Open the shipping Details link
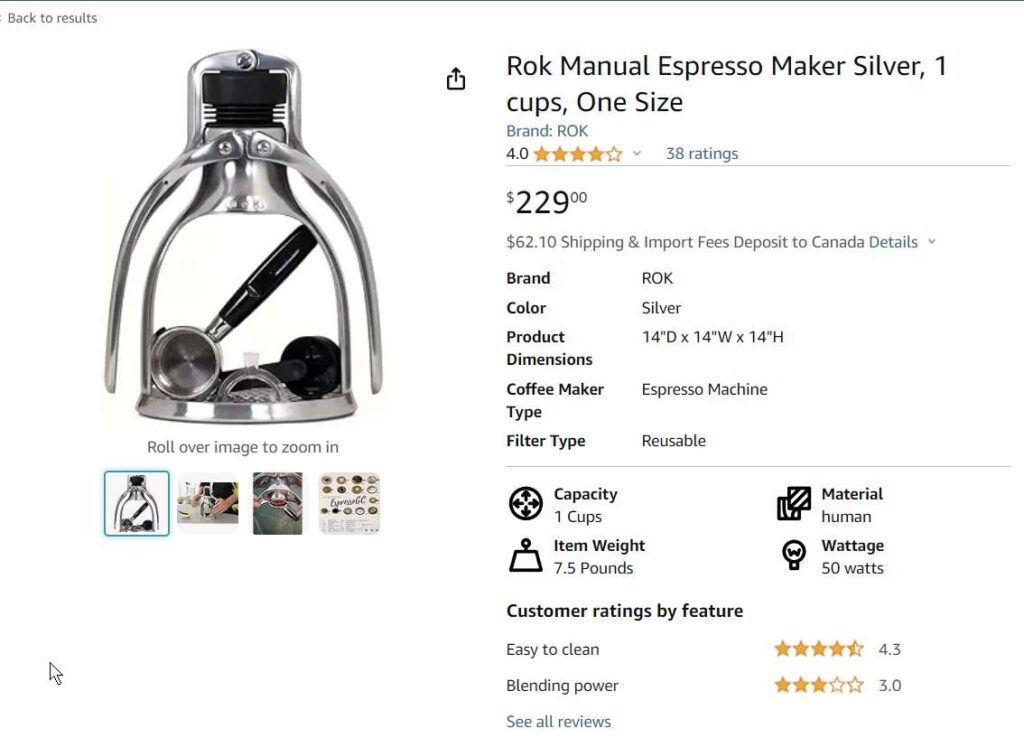 [x=893, y=242]
